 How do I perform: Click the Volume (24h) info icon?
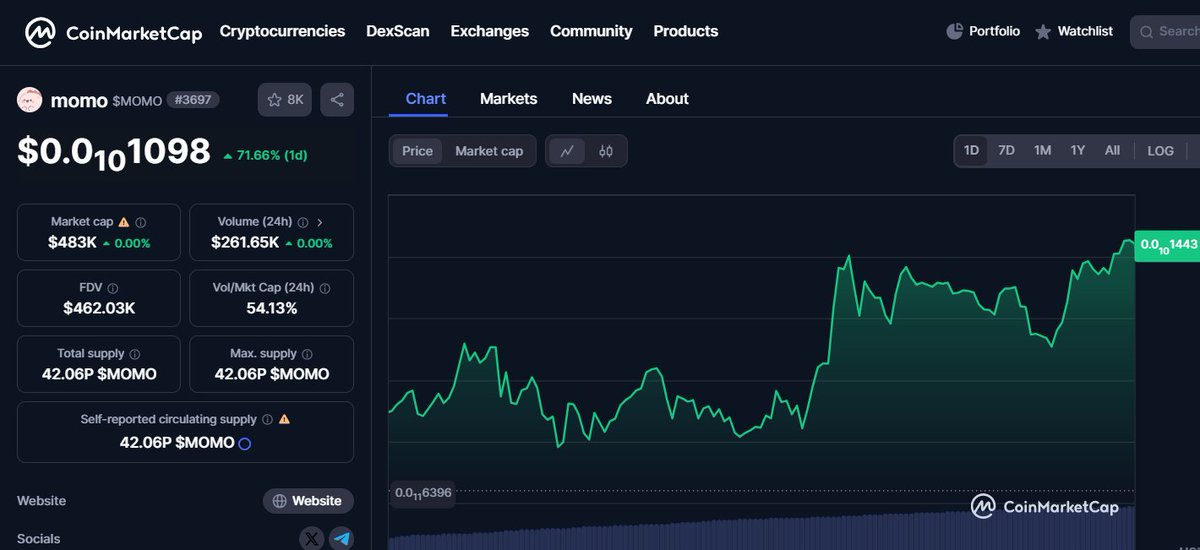tap(302, 223)
